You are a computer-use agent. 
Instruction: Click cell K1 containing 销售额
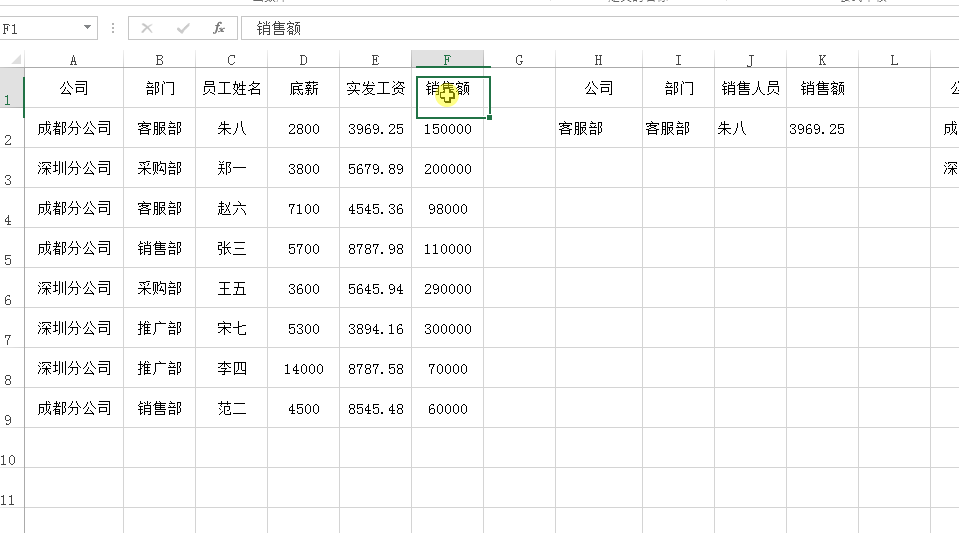(823, 89)
